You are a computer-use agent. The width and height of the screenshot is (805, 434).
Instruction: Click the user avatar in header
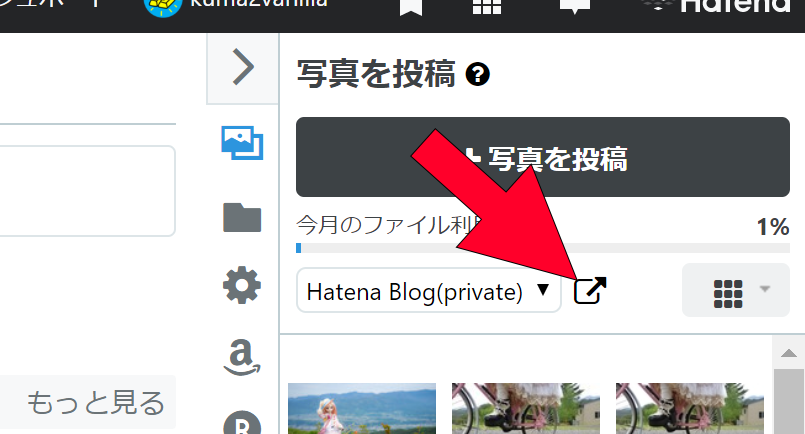pos(163,7)
